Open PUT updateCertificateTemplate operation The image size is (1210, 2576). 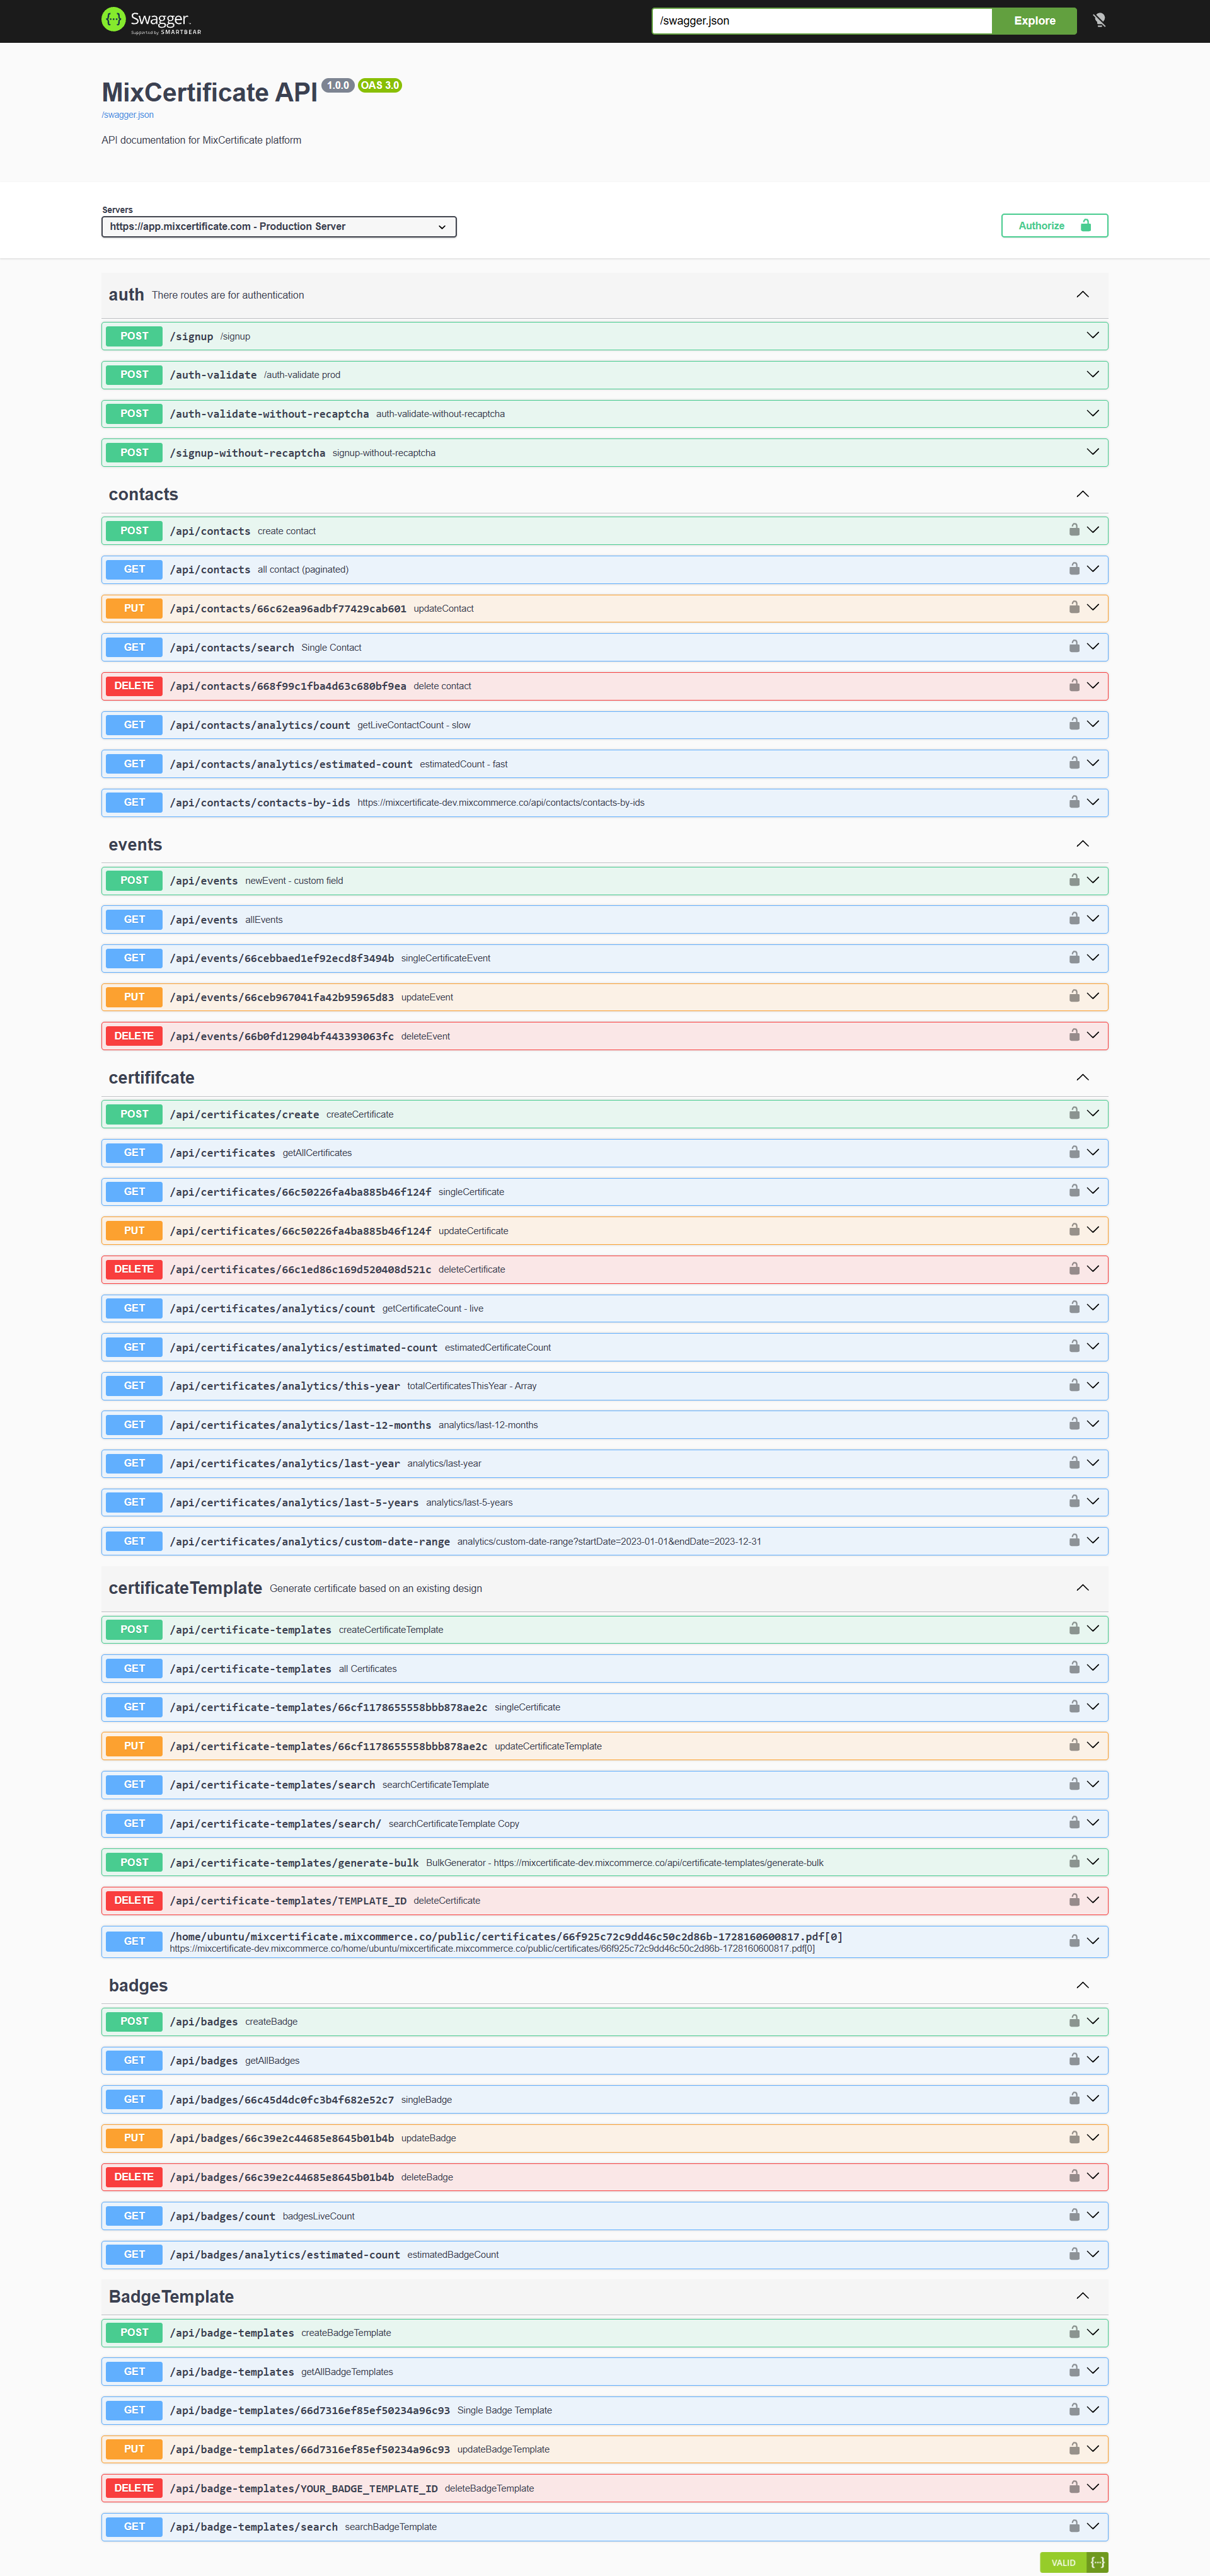coord(604,1746)
